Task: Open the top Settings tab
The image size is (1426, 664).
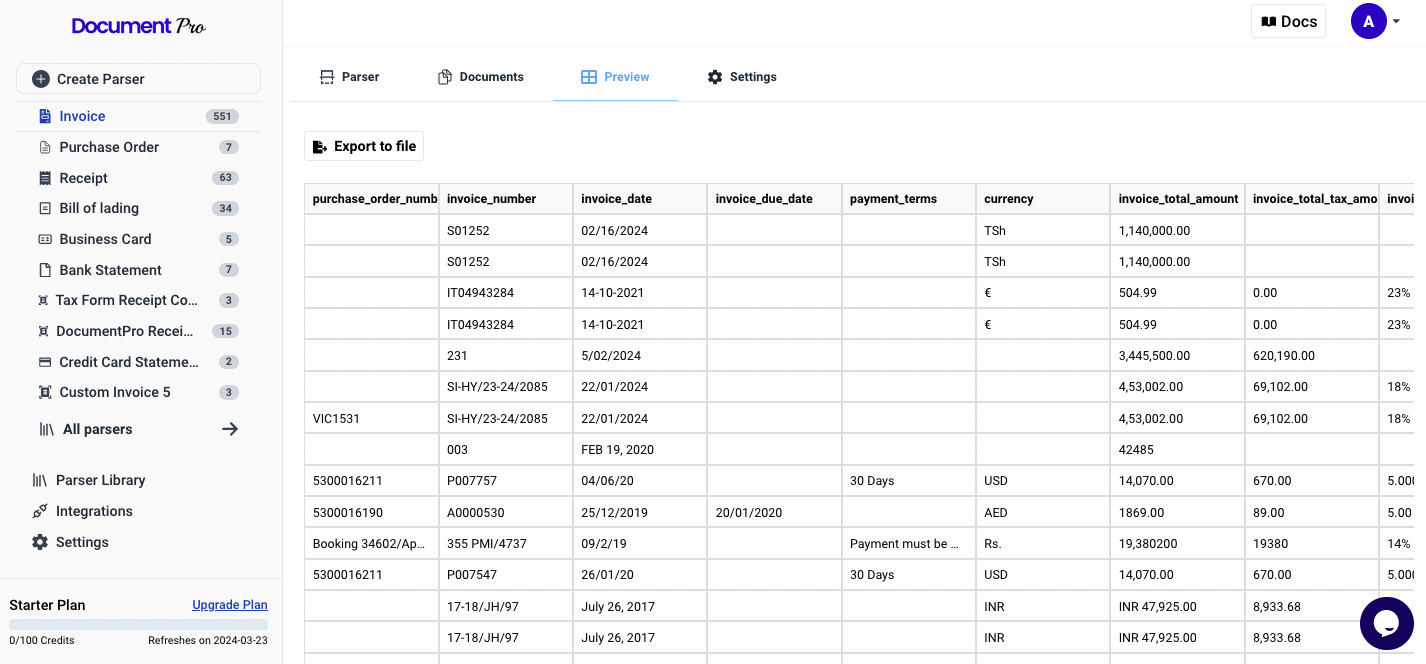Action: pos(742,77)
